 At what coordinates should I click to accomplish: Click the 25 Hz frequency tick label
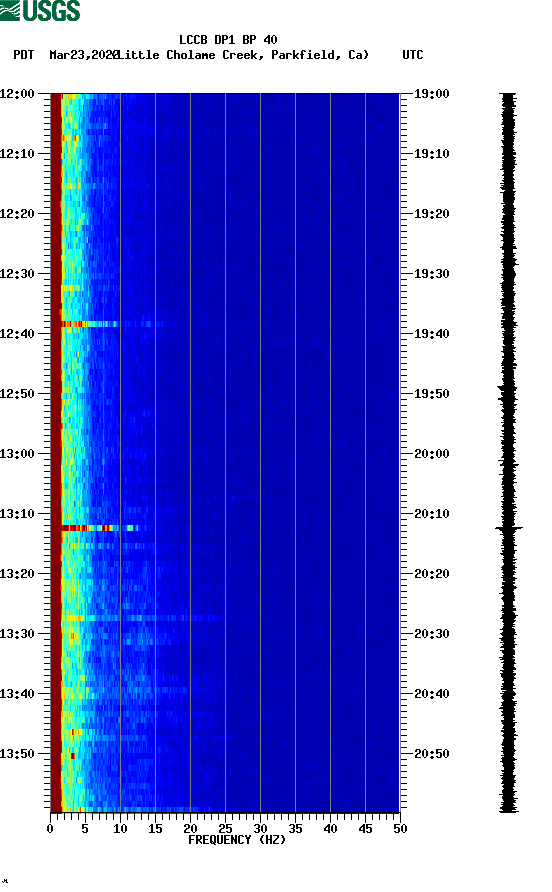(225, 829)
